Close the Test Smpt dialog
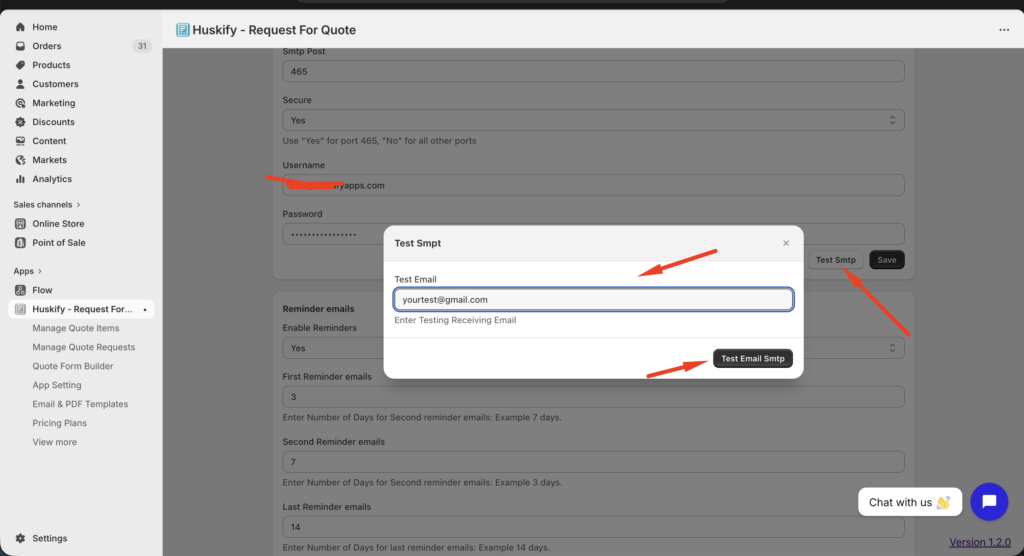Screen dimensions: 1024x556 786,243
